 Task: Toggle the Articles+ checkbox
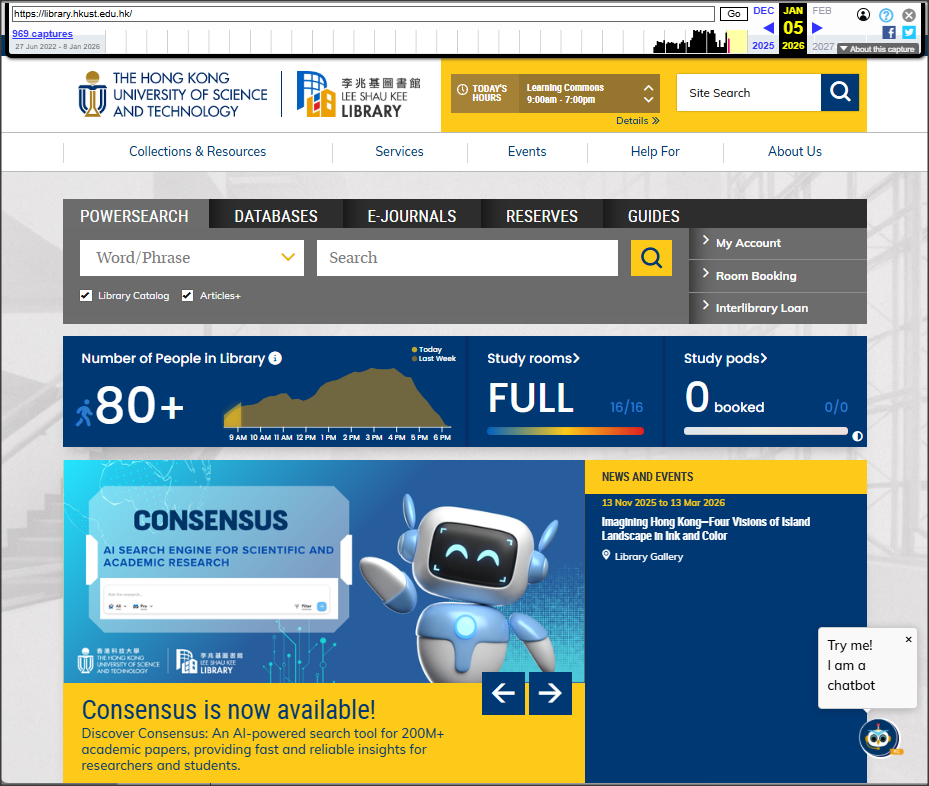[187, 296]
